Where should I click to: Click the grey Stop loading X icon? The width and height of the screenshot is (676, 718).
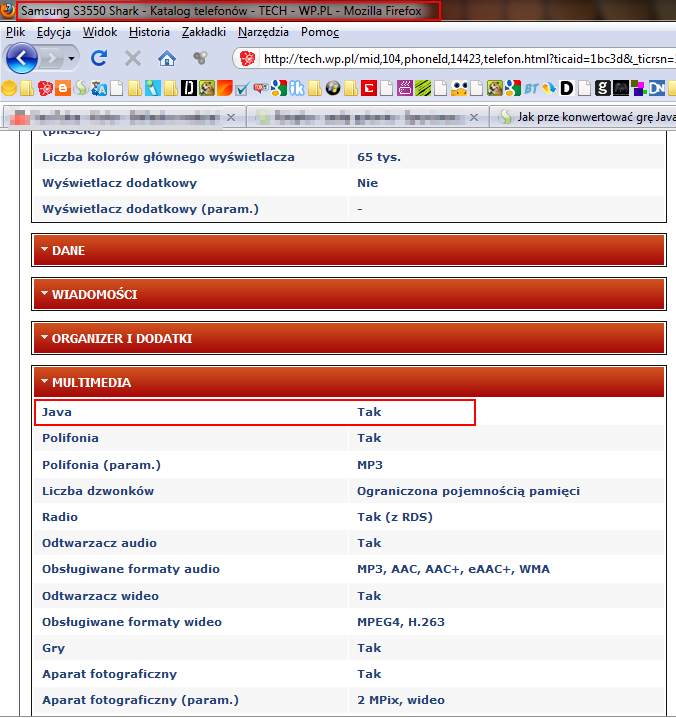click(133, 58)
